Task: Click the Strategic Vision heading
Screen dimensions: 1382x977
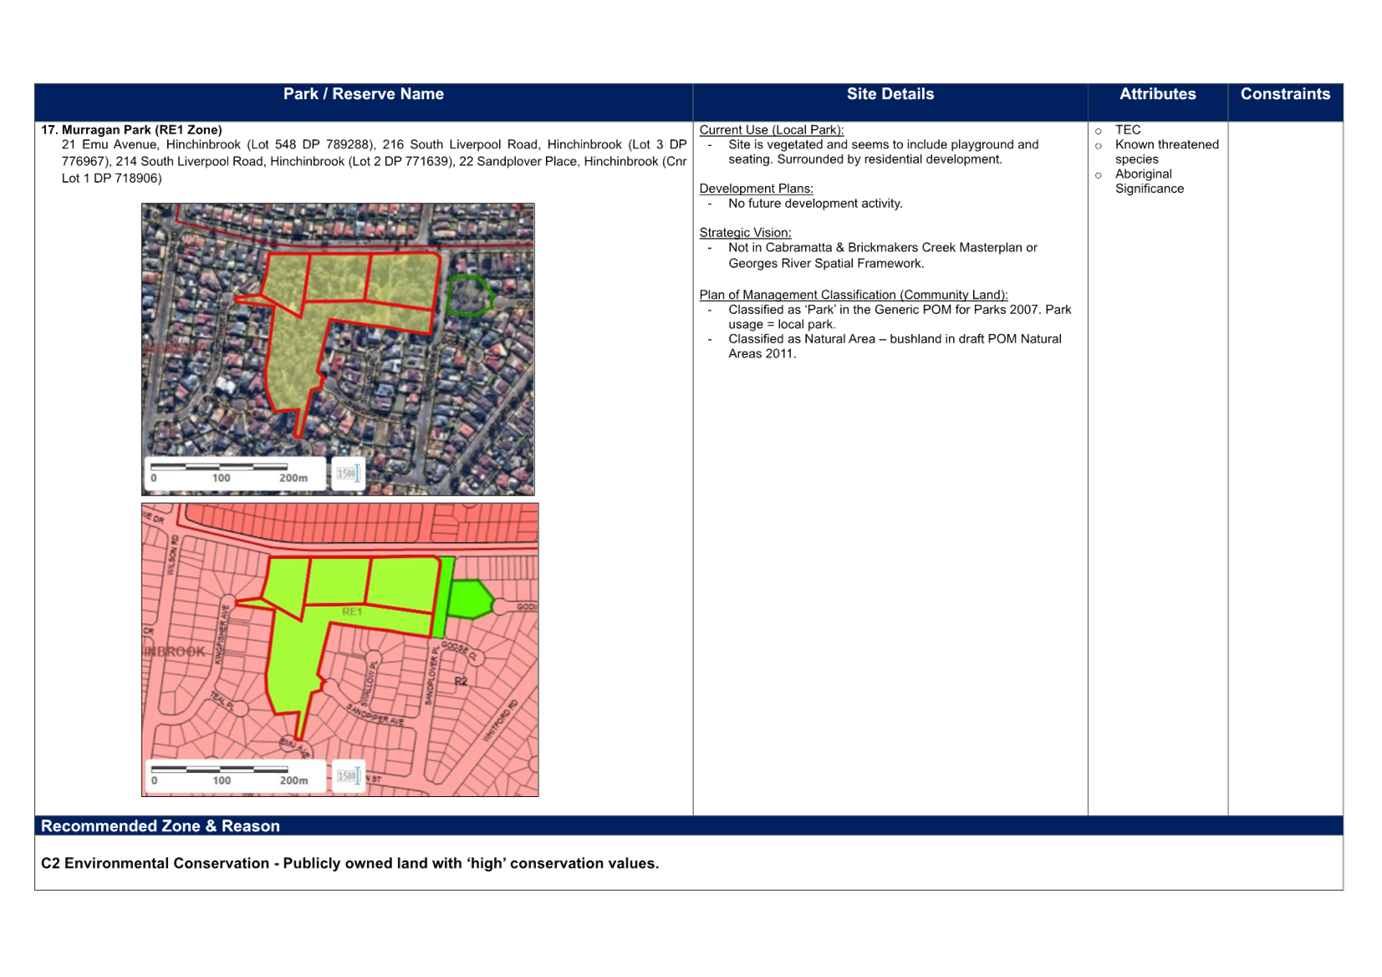Action: (x=745, y=232)
